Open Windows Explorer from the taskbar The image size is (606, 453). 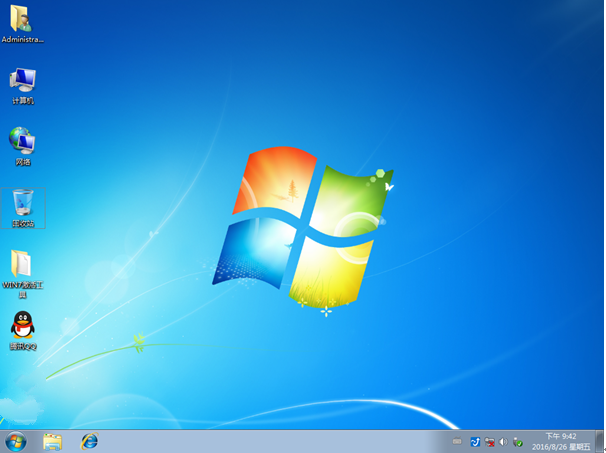click(x=52, y=441)
